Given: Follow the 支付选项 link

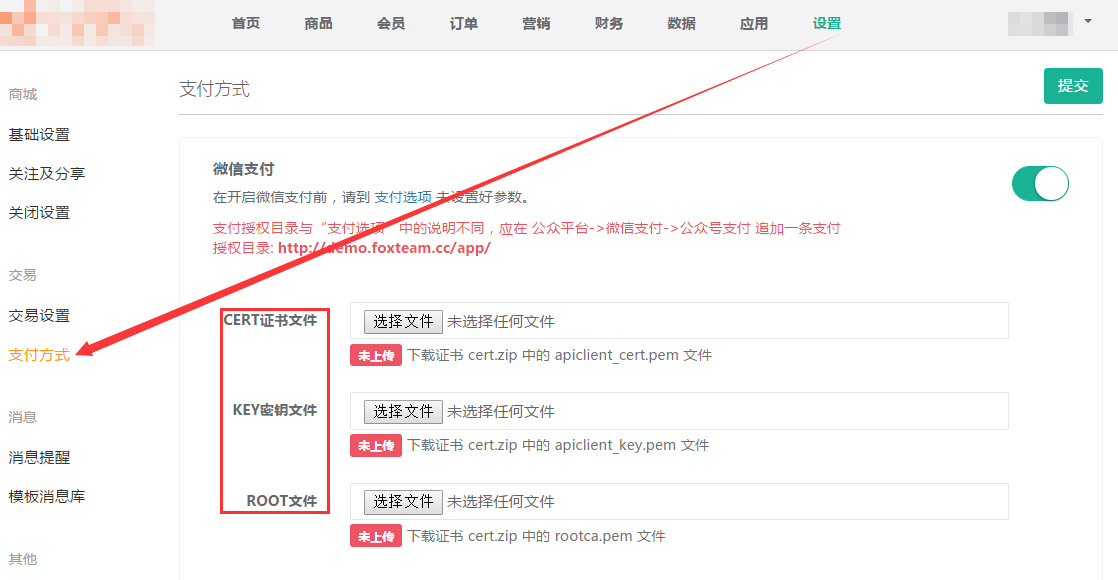Looking at the screenshot, I should click(x=403, y=197).
